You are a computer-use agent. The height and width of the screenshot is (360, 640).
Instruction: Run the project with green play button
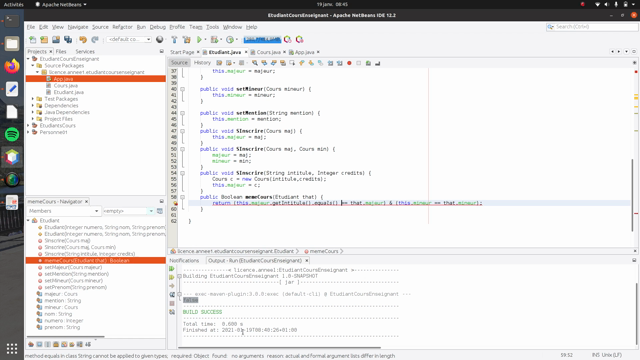coord(199,40)
